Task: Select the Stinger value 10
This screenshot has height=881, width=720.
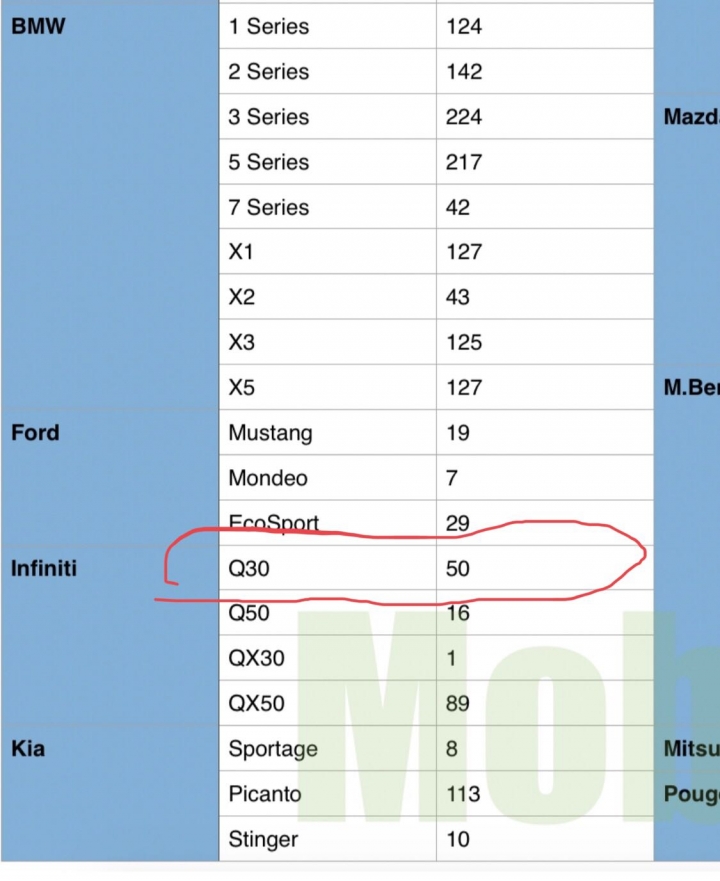Action: [x=458, y=839]
